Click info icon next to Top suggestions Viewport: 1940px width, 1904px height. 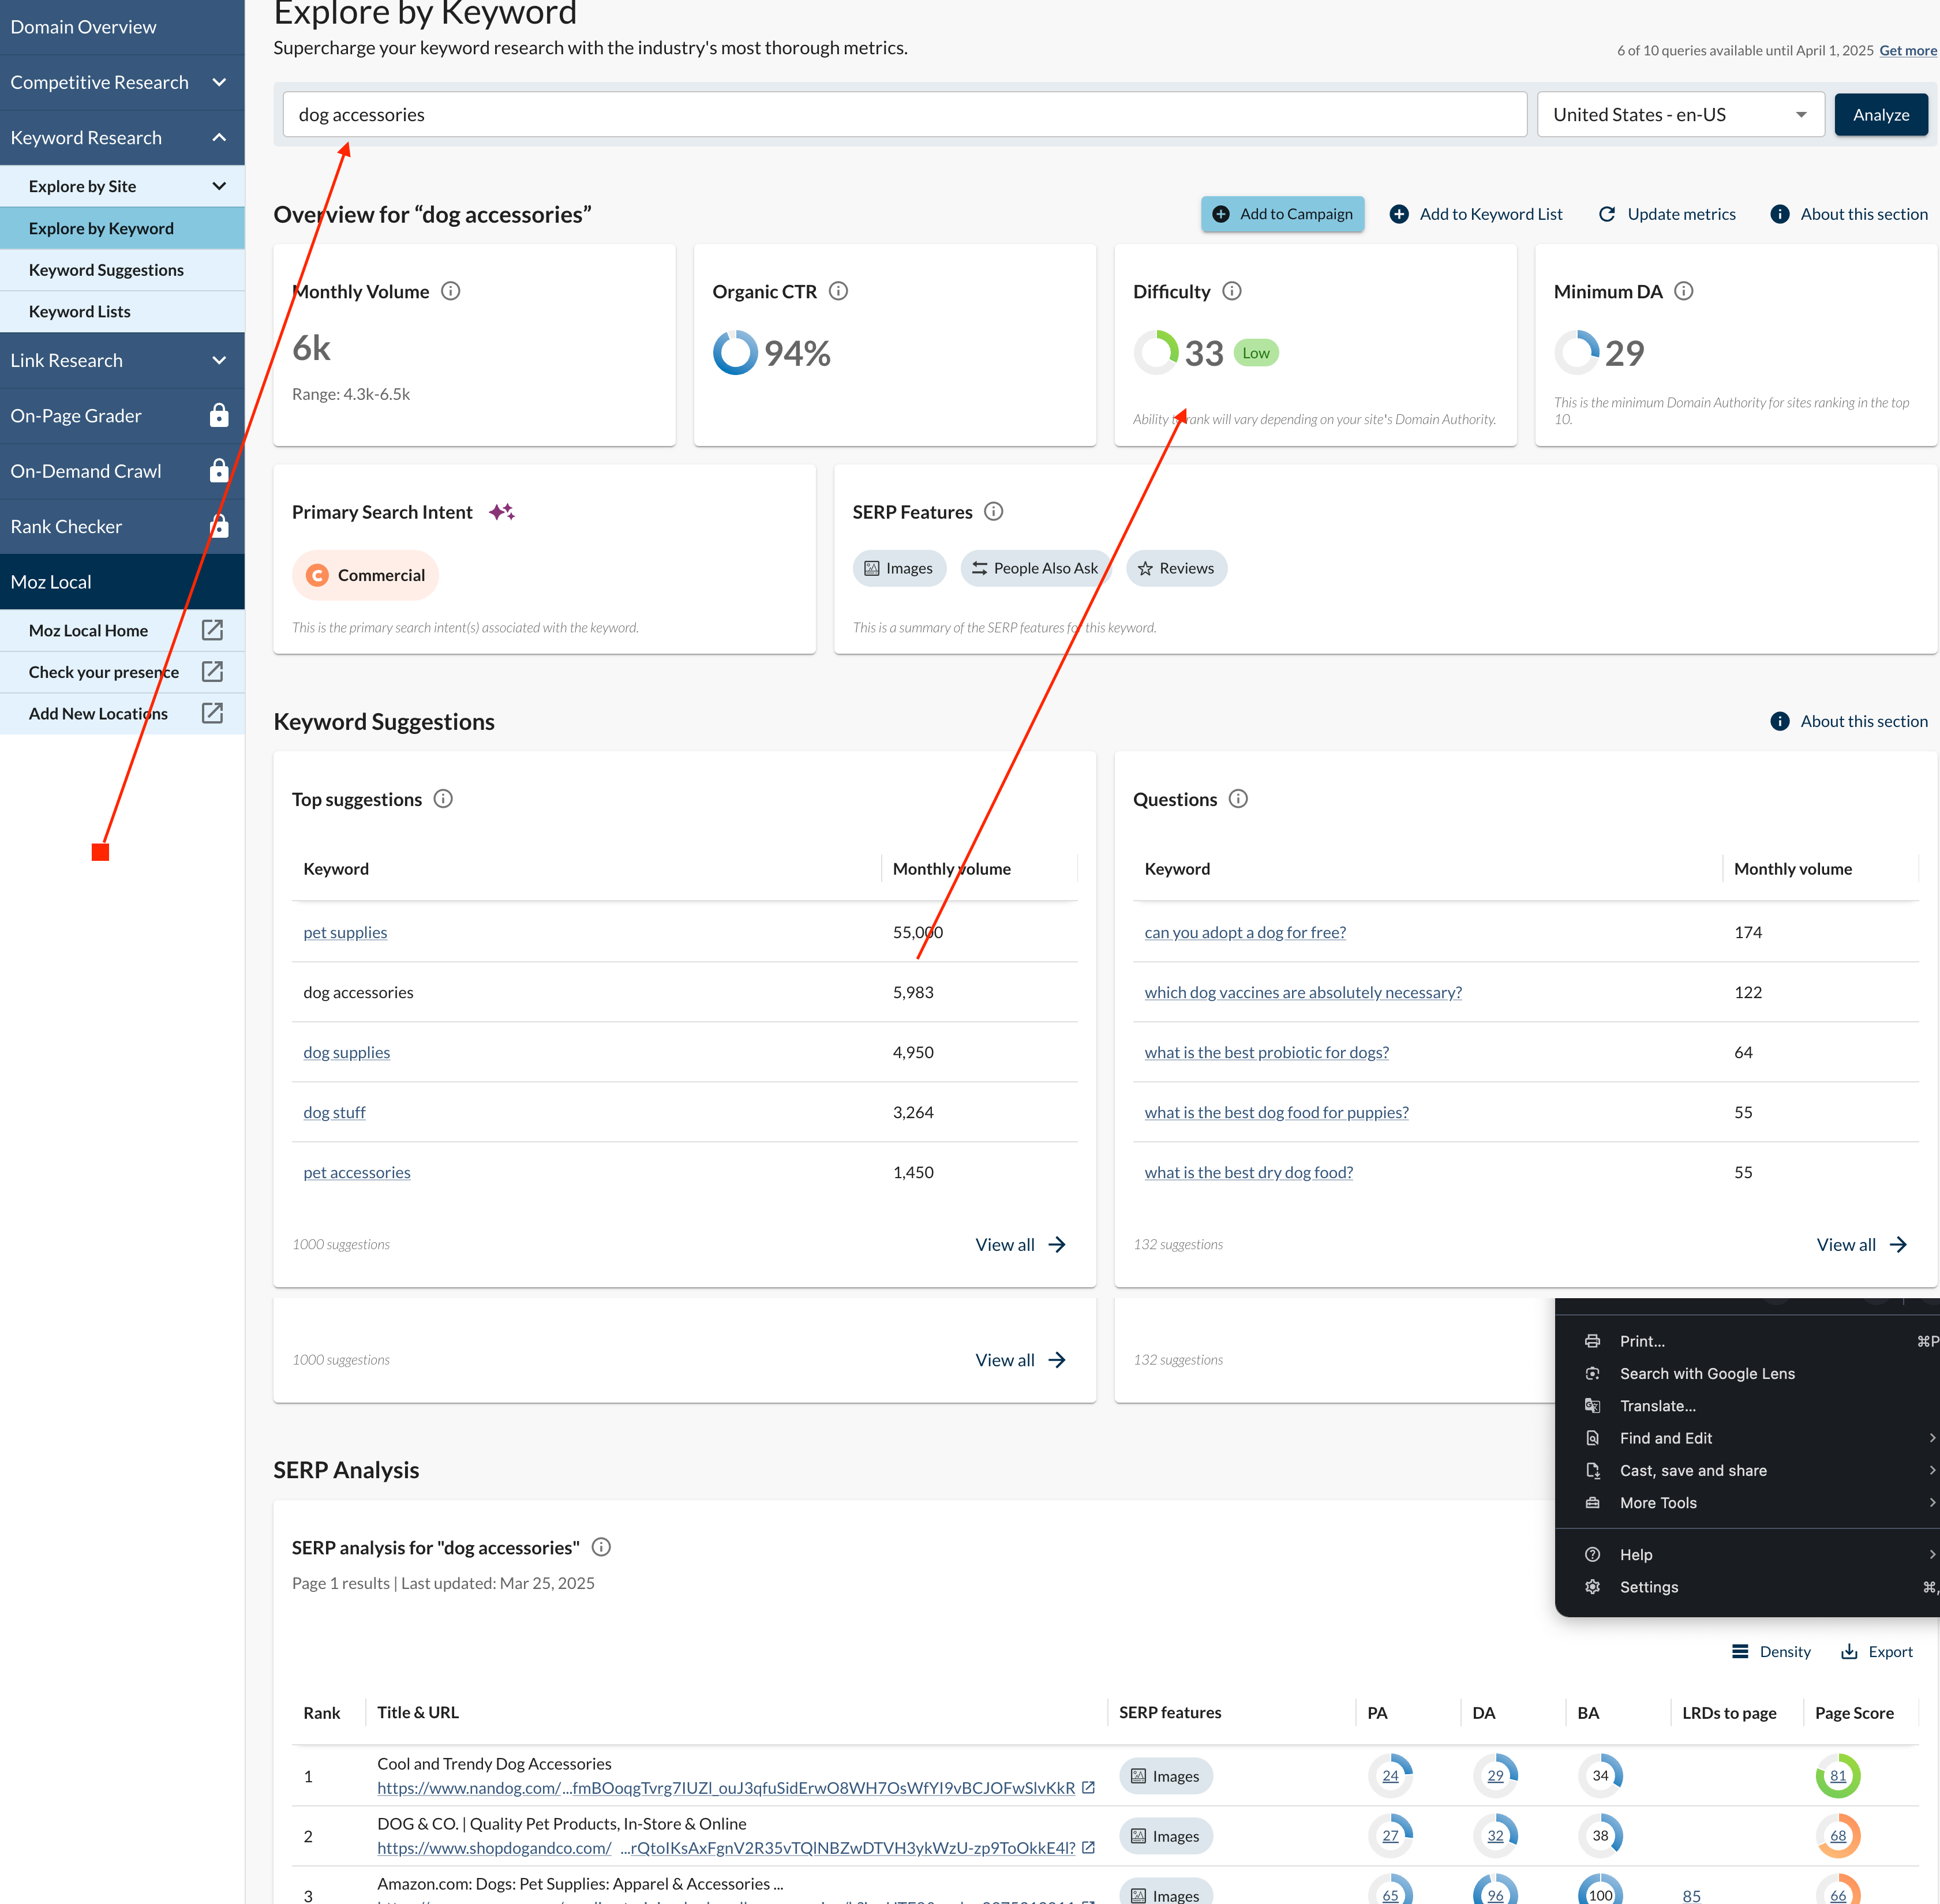[x=443, y=799]
